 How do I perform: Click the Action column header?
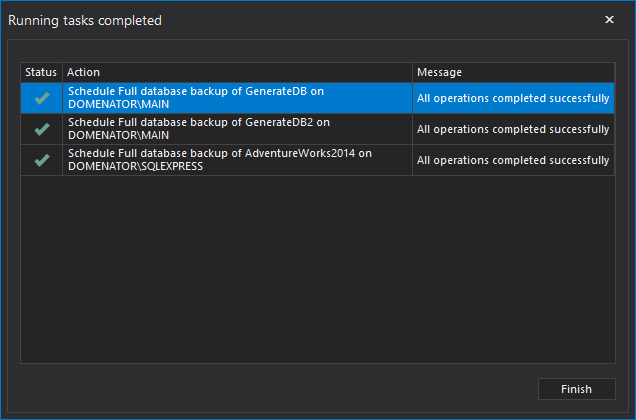coord(238,73)
